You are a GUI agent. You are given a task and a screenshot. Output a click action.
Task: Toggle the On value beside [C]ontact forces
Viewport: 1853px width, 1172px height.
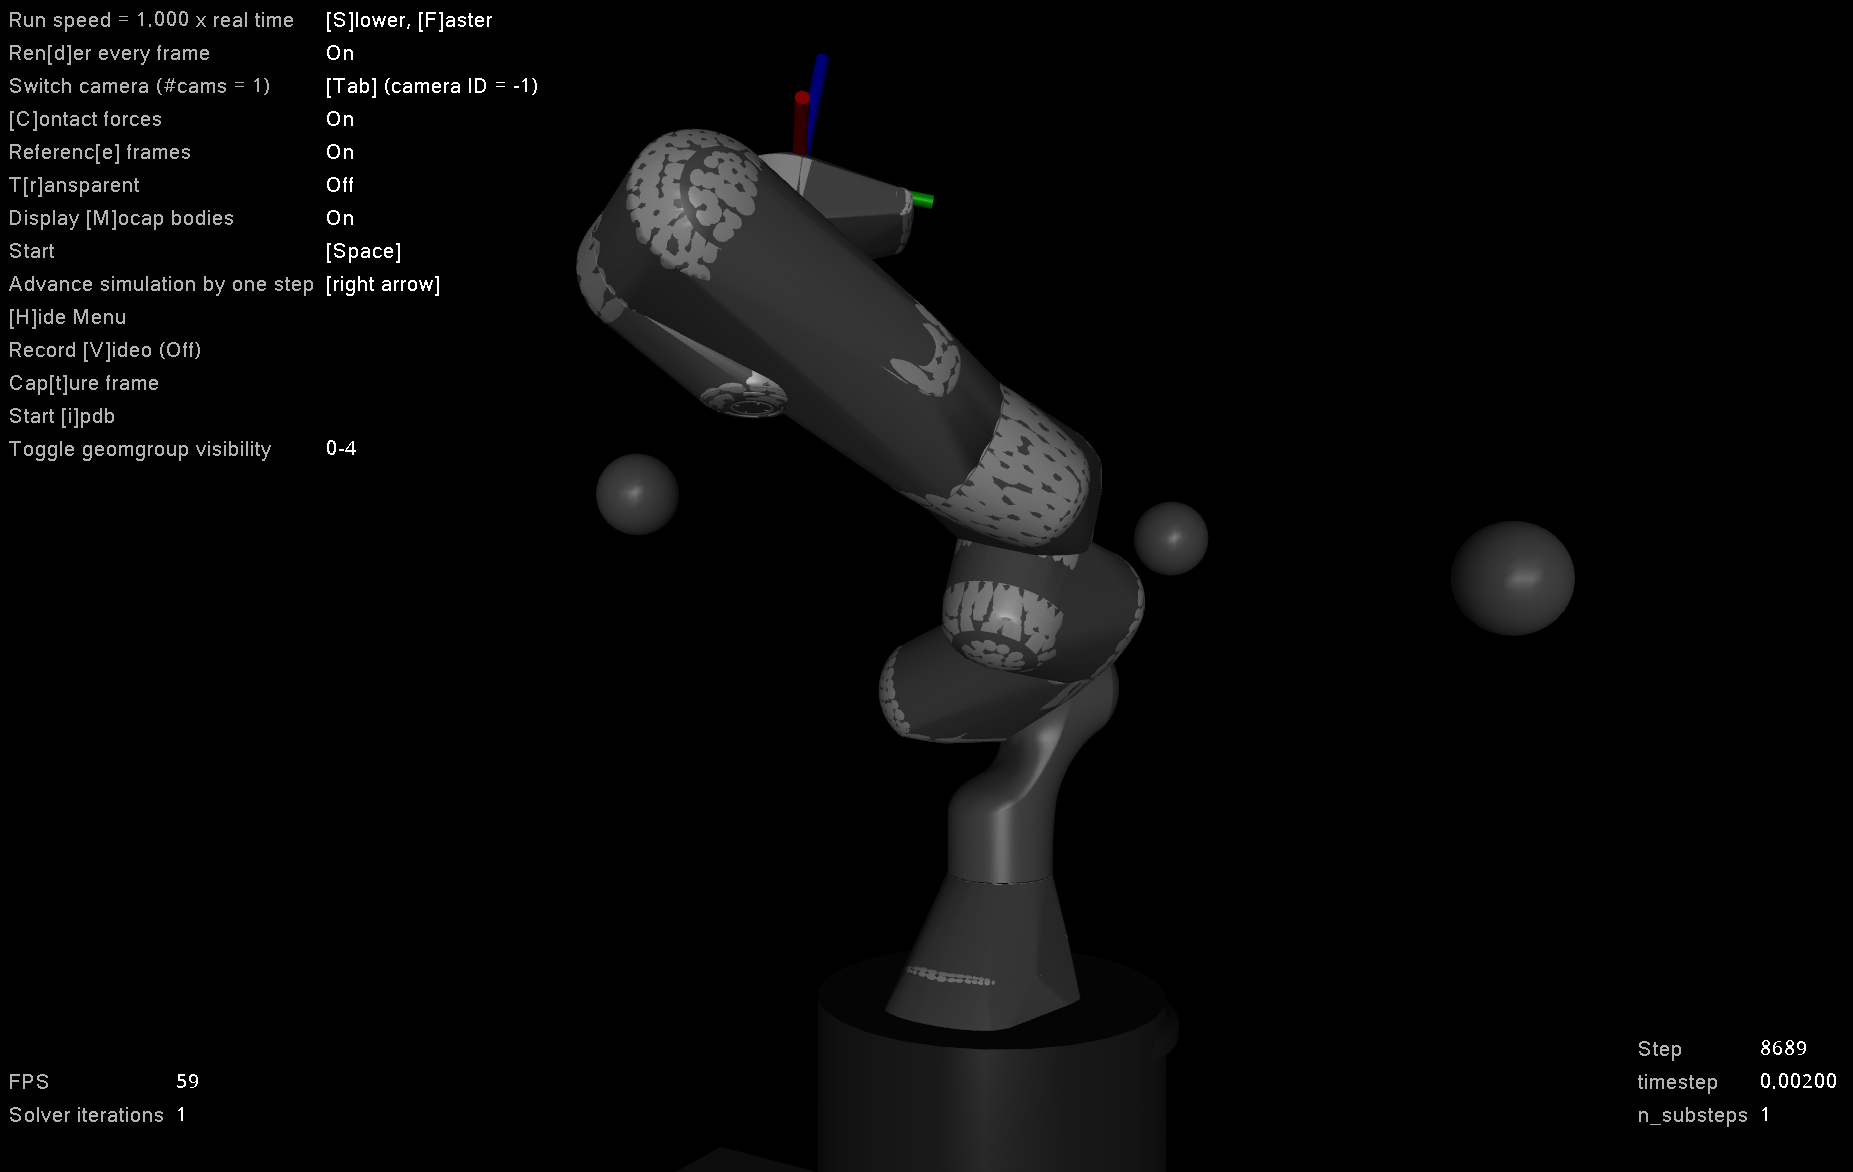[x=340, y=119]
